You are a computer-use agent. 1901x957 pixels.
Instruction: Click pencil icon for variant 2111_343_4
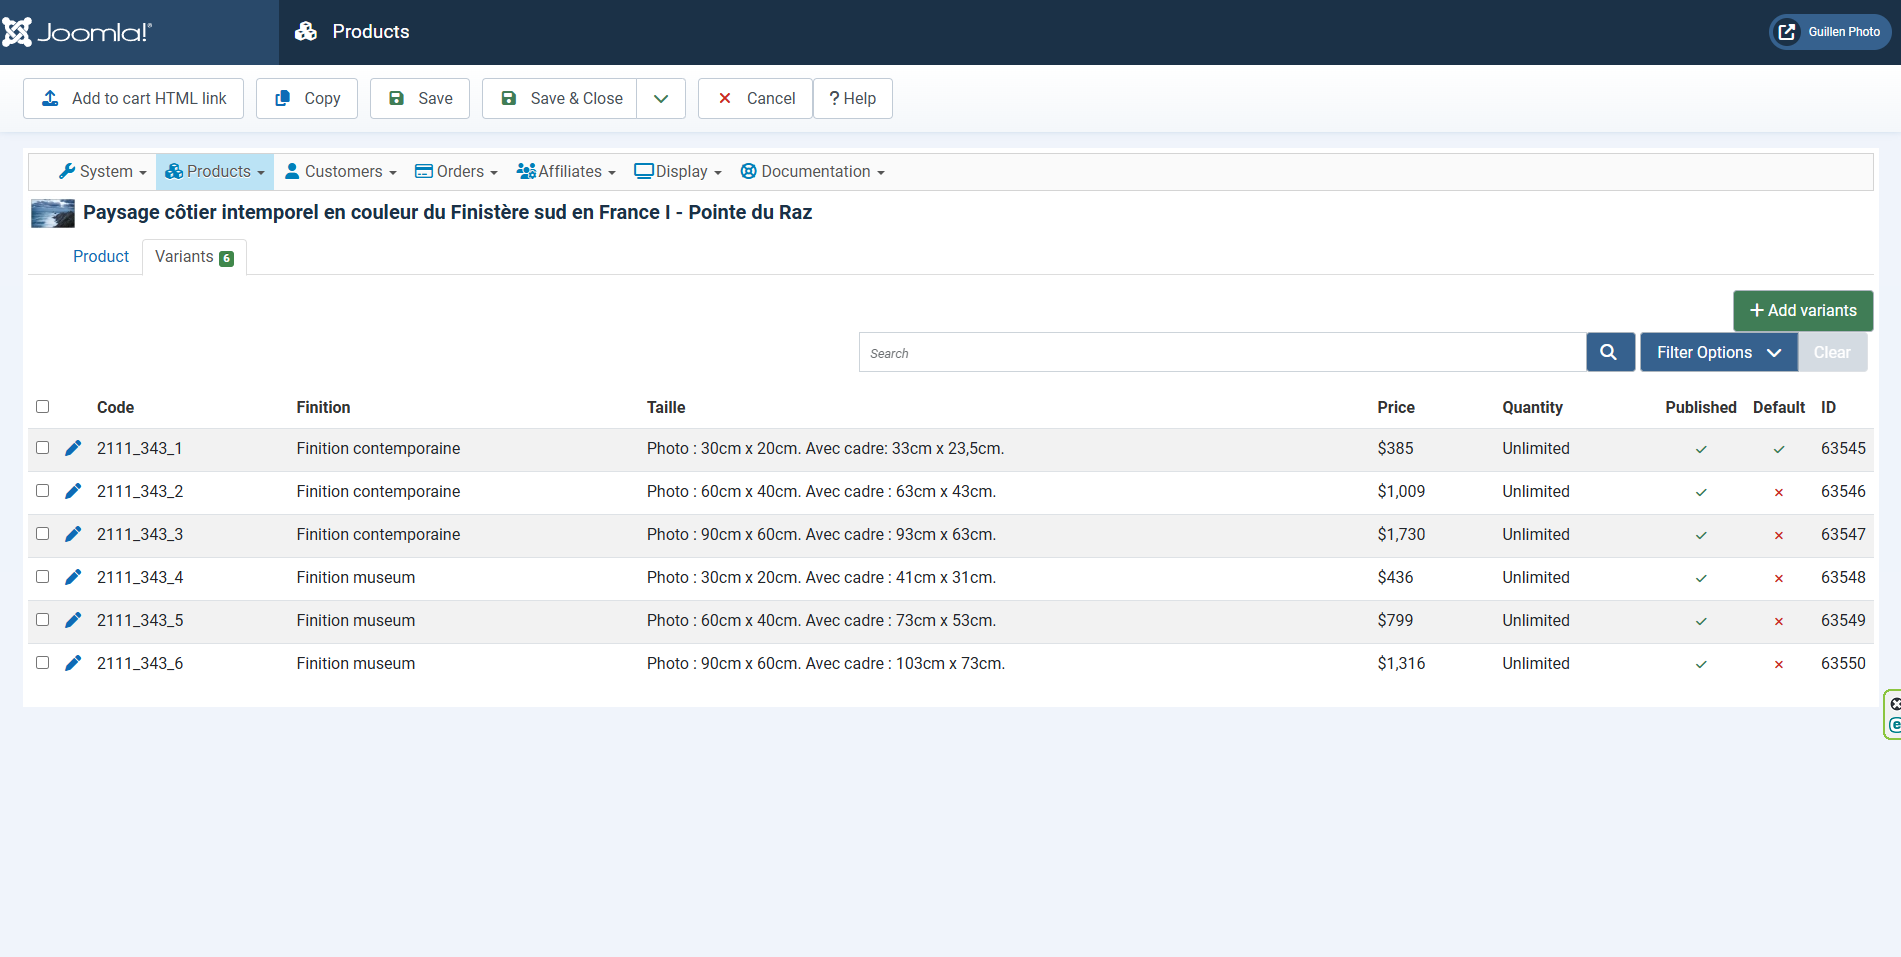coord(73,577)
